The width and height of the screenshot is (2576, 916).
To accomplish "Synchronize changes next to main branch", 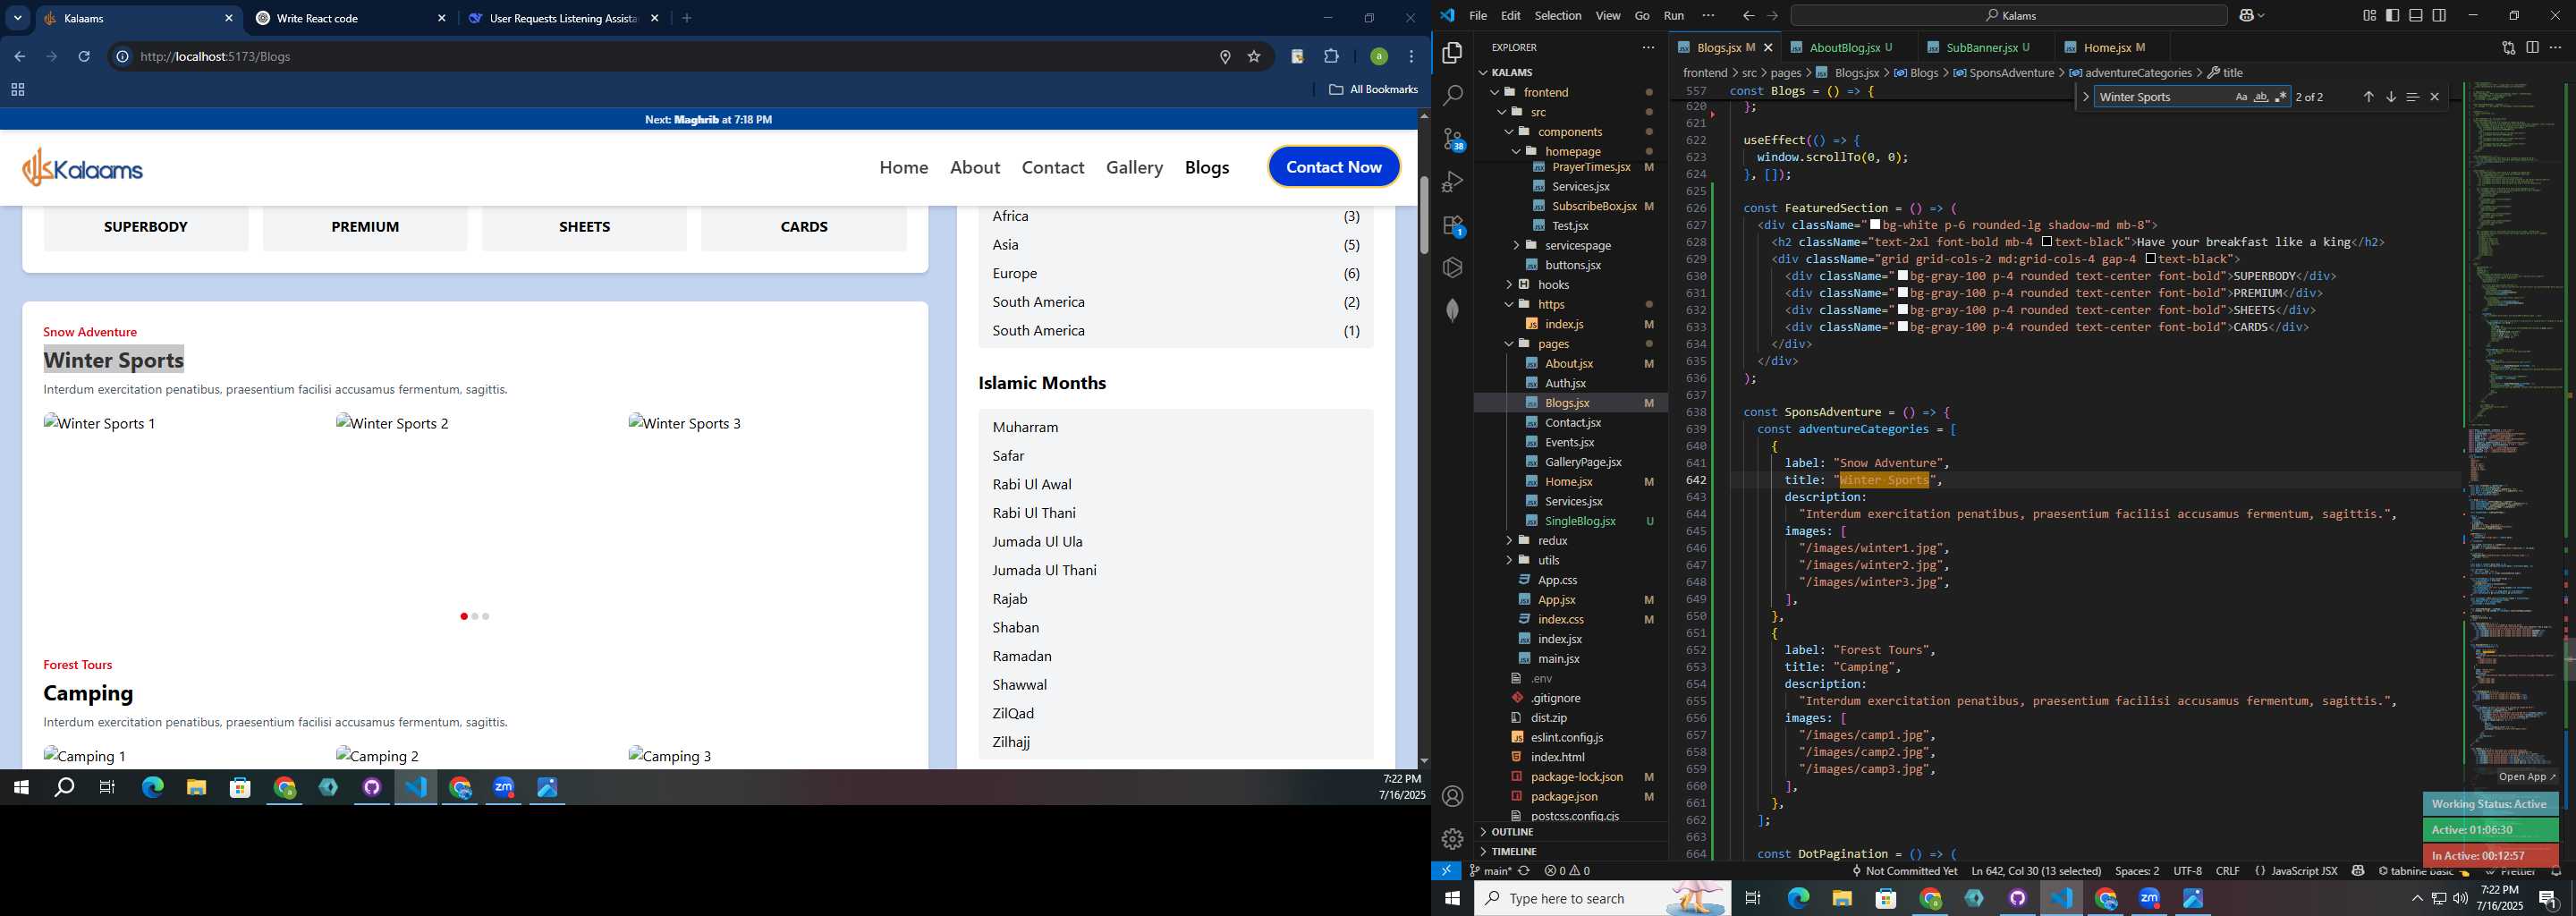I will pyautogui.click(x=1524, y=871).
